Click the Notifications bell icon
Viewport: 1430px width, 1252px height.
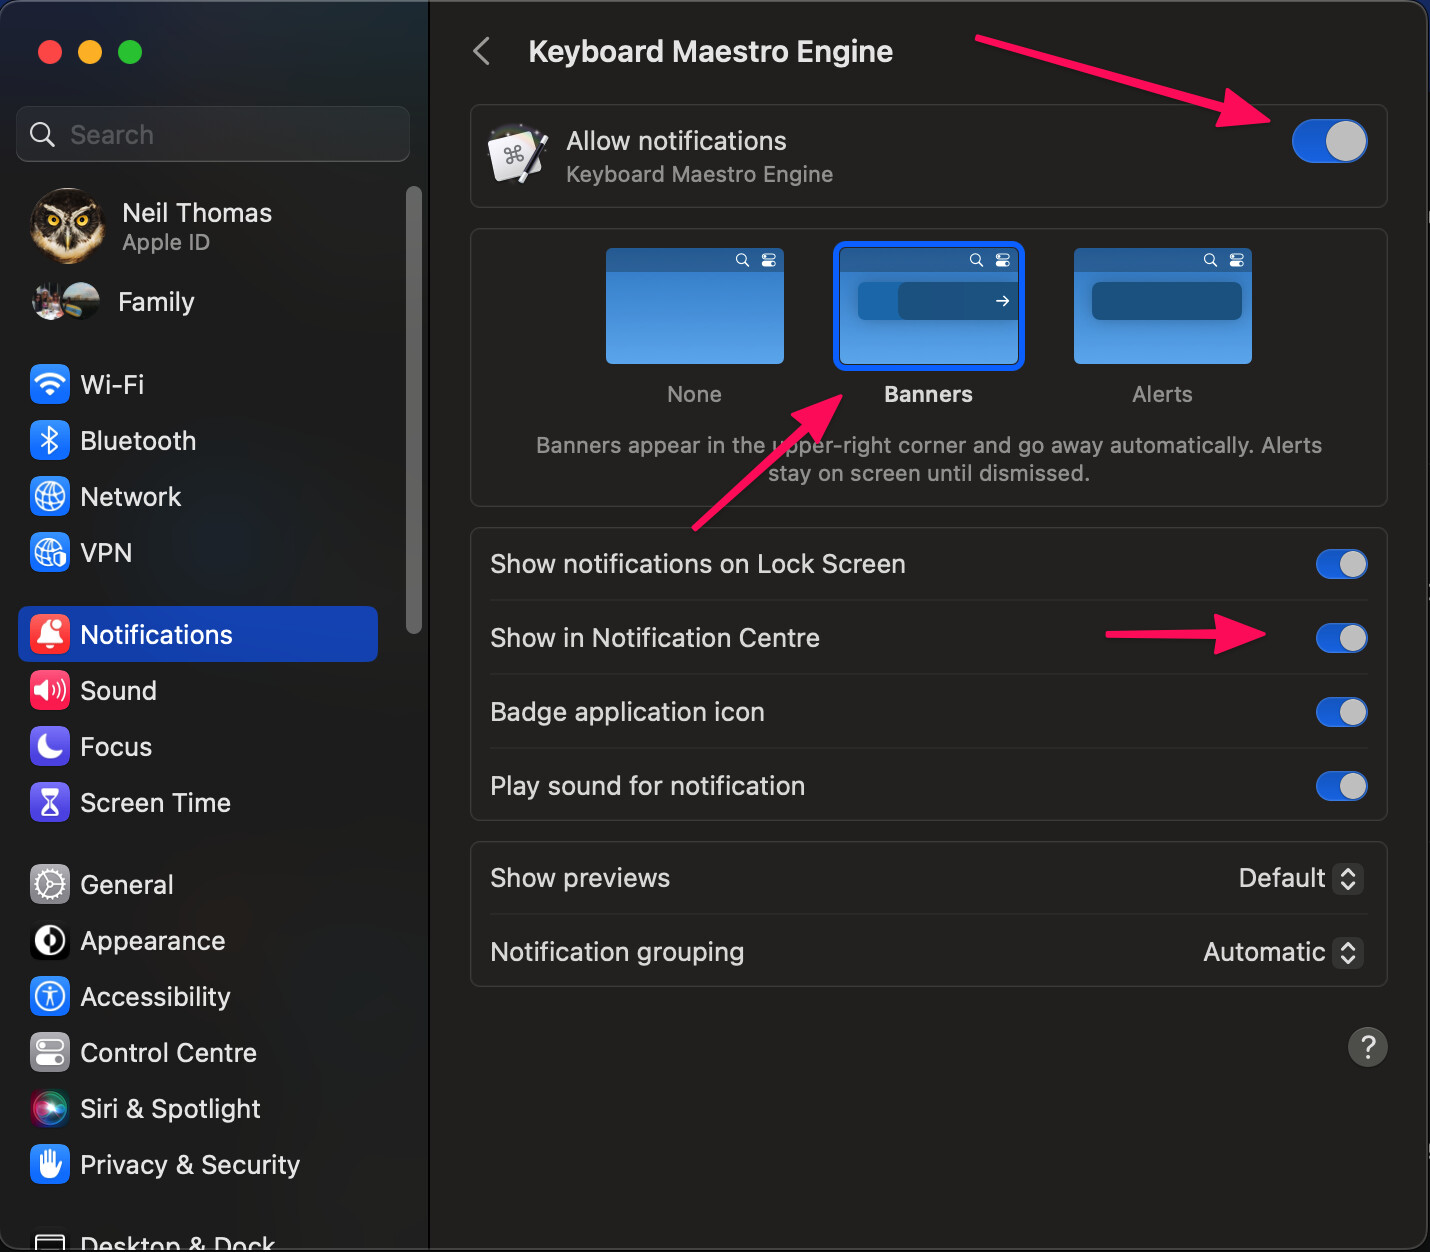(x=50, y=634)
